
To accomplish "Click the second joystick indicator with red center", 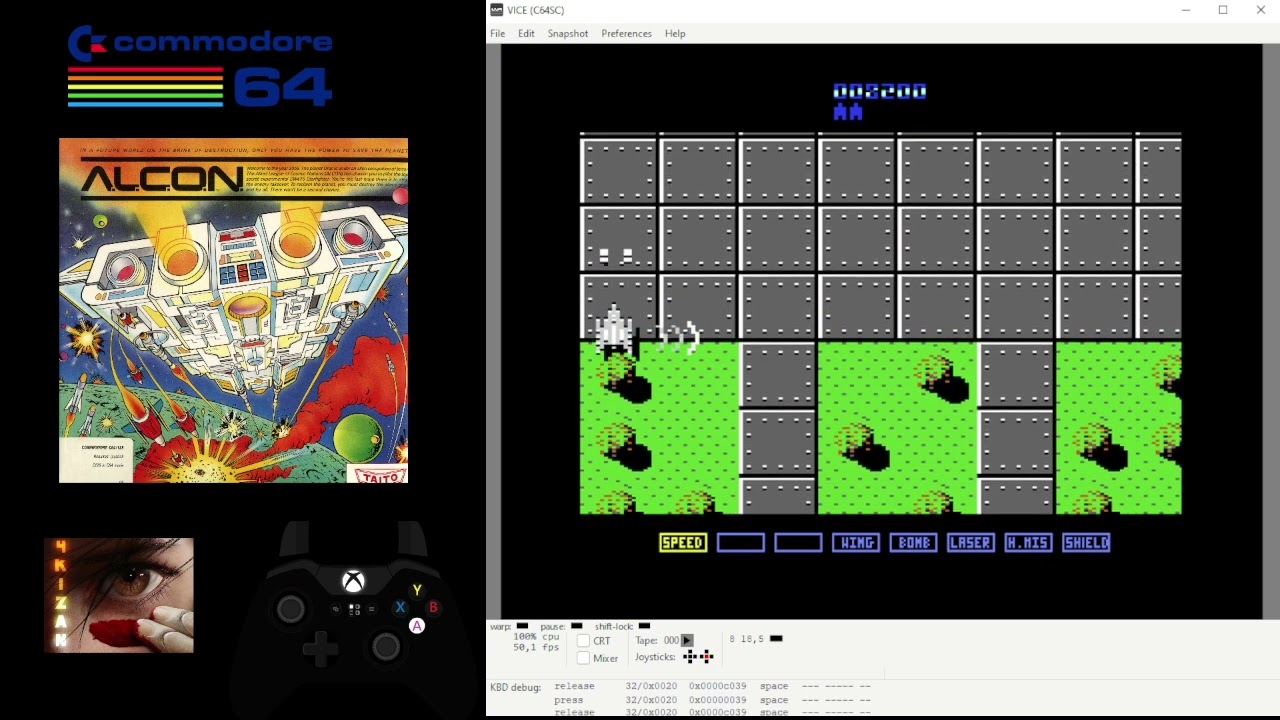I will pyautogui.click(x=706, y=657).
